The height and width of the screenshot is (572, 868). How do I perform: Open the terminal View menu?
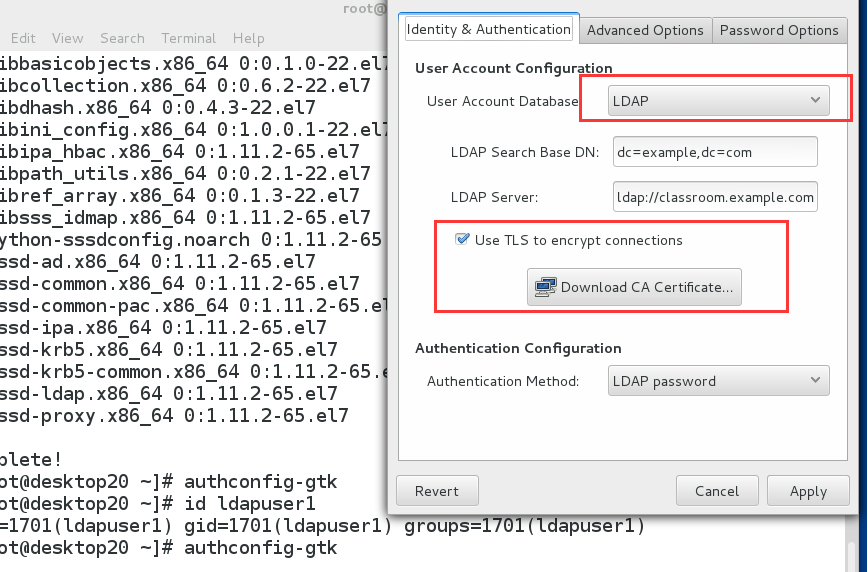68,38
